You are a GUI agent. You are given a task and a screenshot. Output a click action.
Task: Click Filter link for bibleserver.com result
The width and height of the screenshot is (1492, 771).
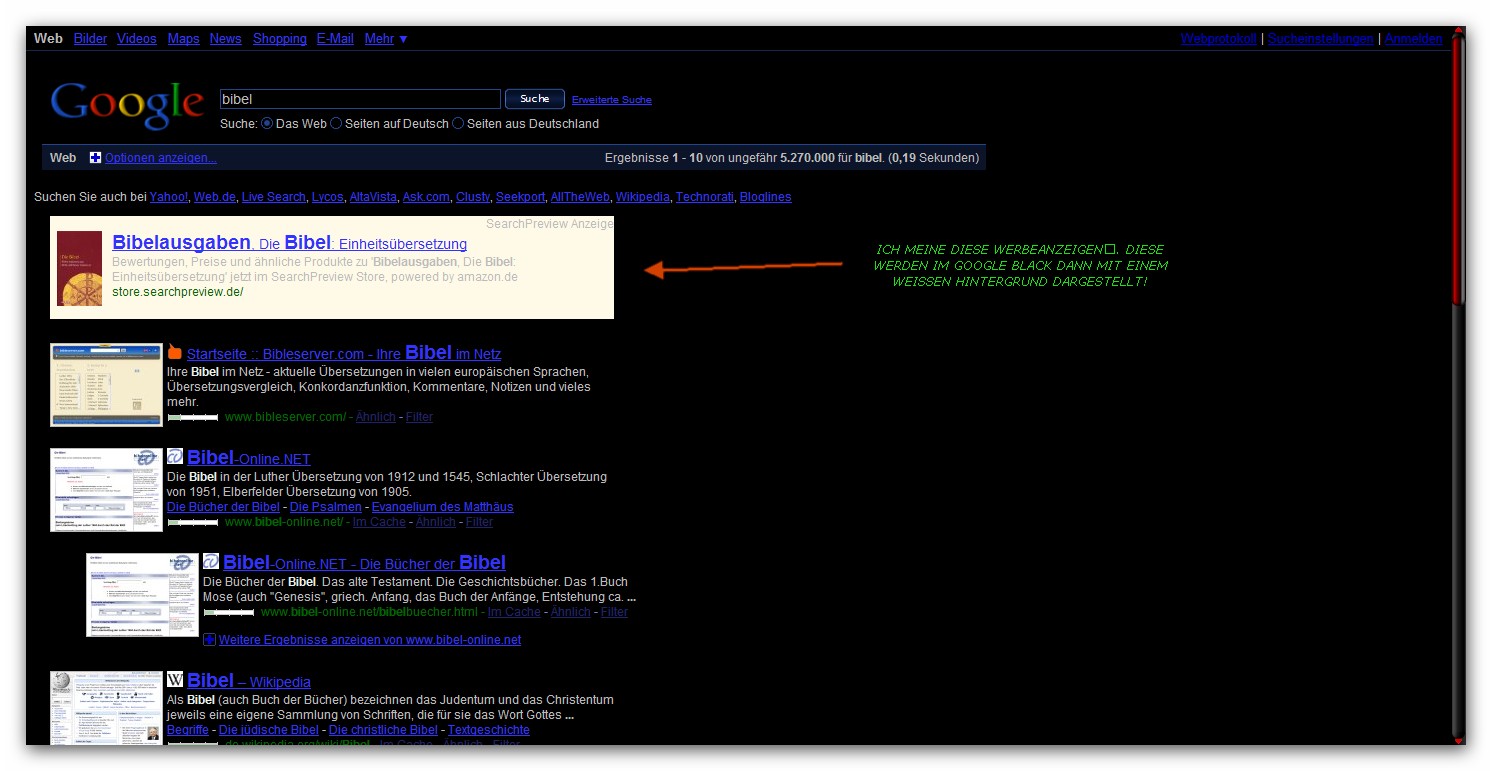pyautogui.click(x=419, y=417)
